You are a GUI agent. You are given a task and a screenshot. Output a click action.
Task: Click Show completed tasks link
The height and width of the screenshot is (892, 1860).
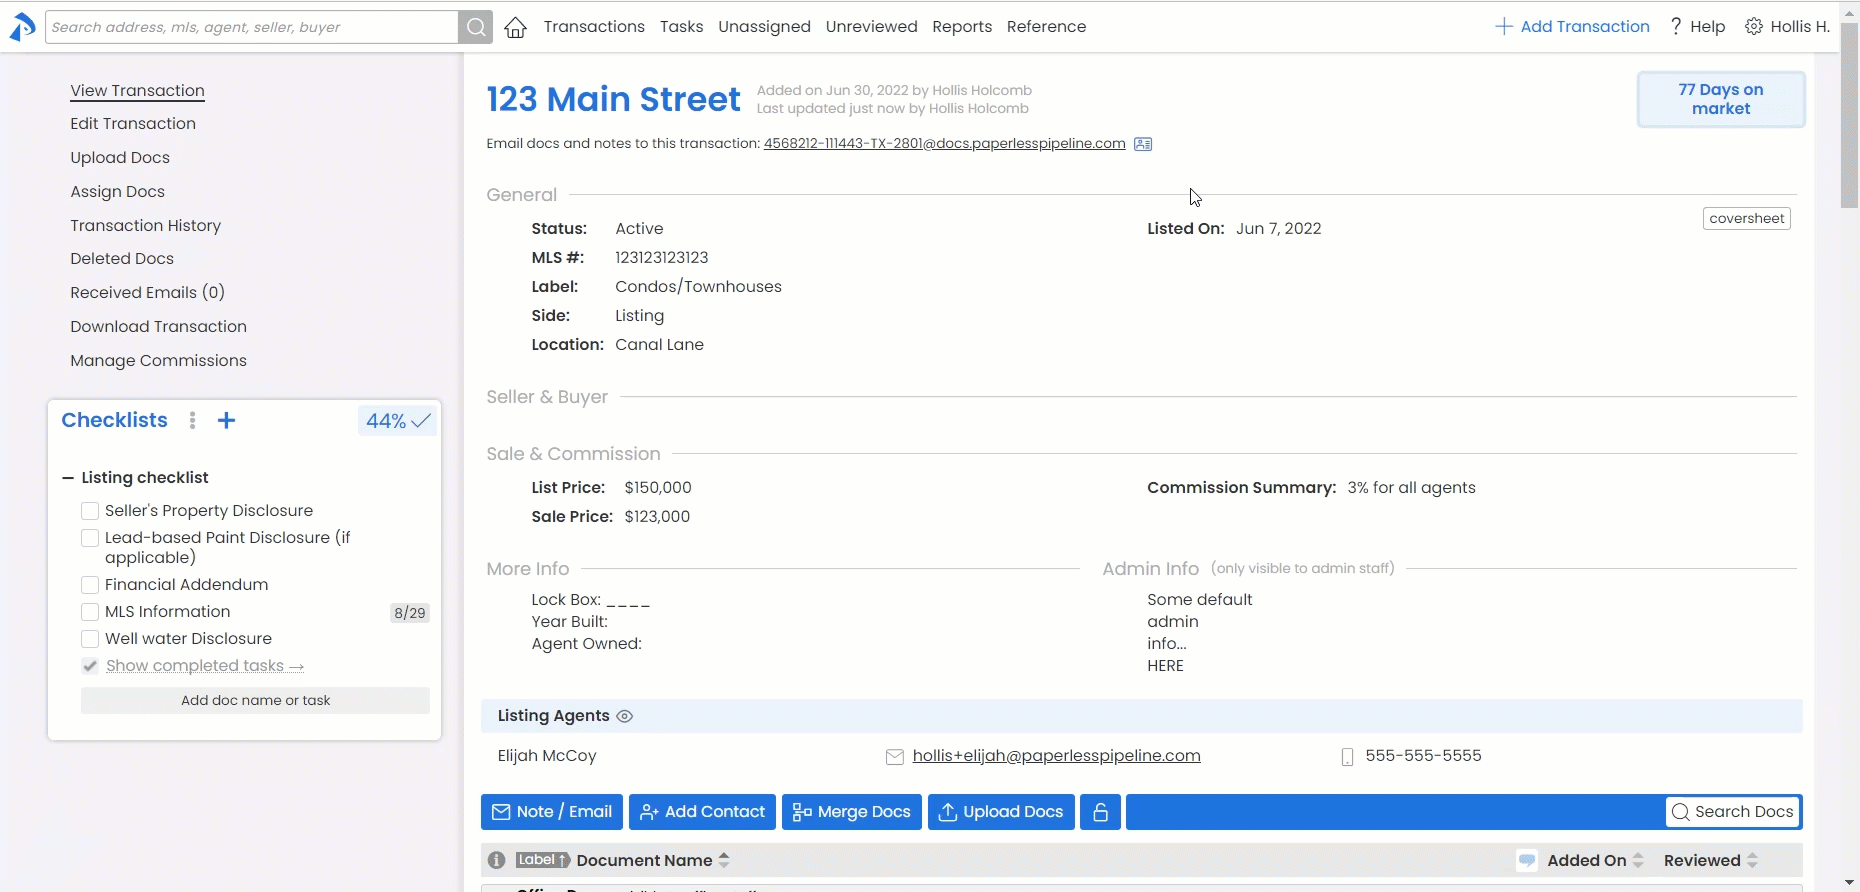click(x=204, y=666)
